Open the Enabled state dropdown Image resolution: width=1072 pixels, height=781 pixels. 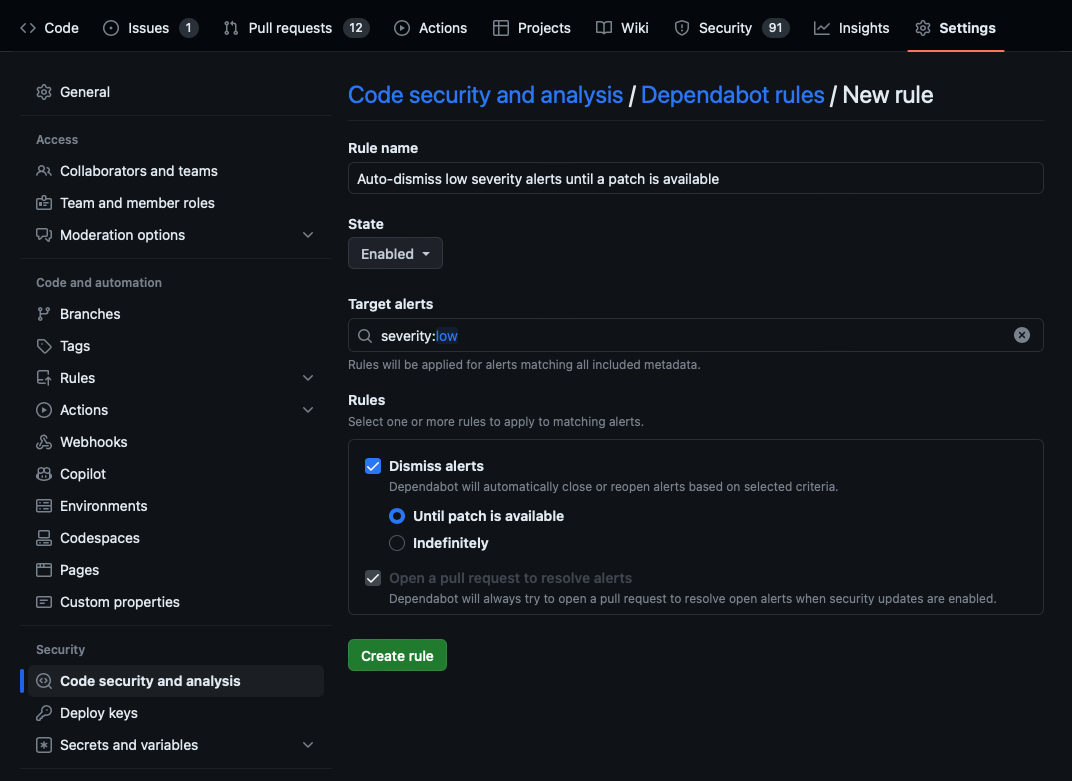(x=395, y=253)
